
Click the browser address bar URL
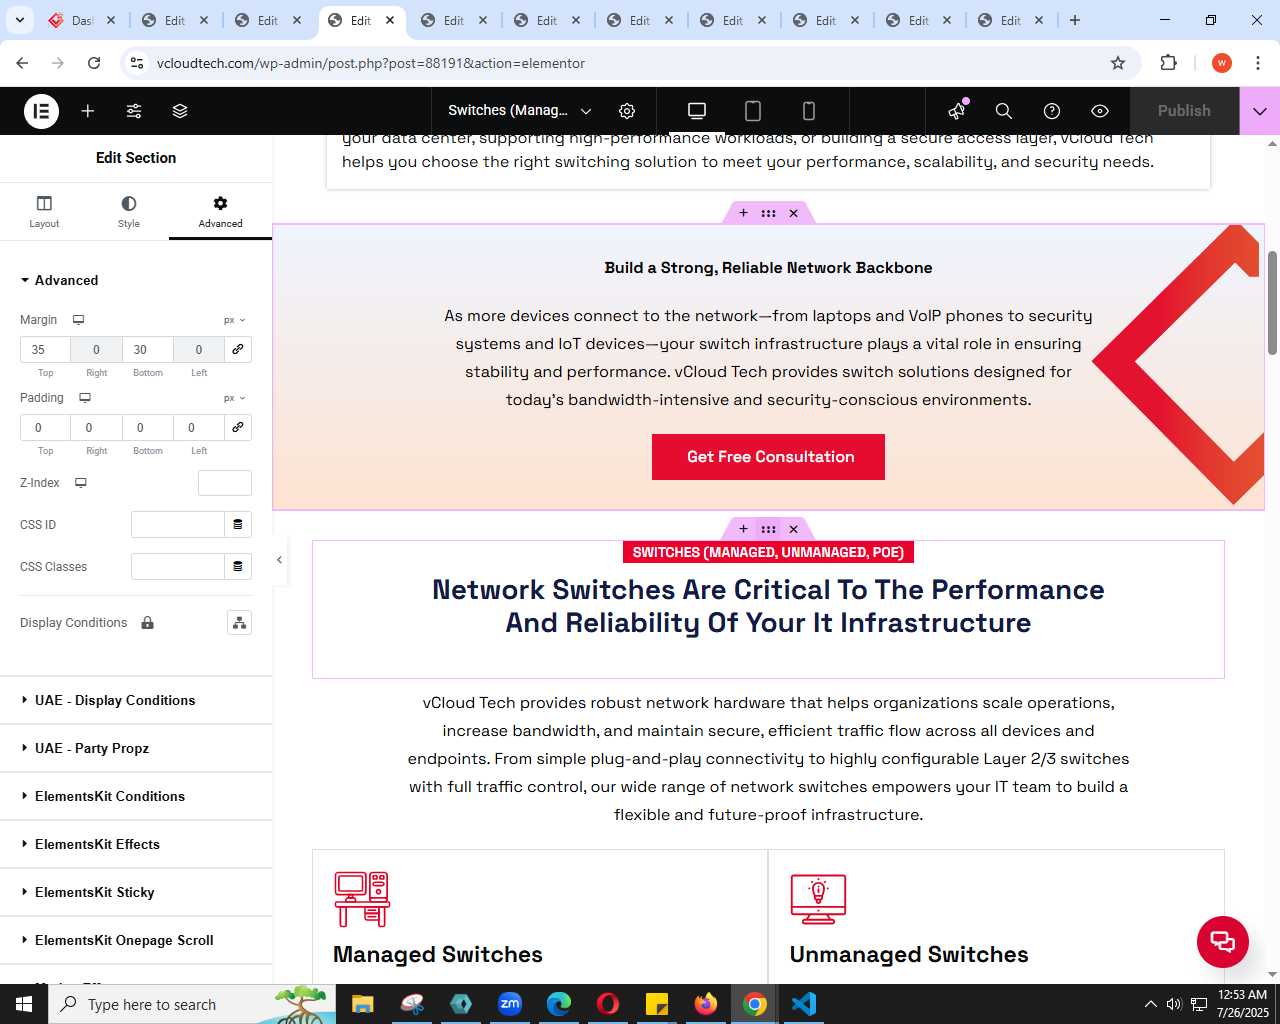tap(371, 63)
